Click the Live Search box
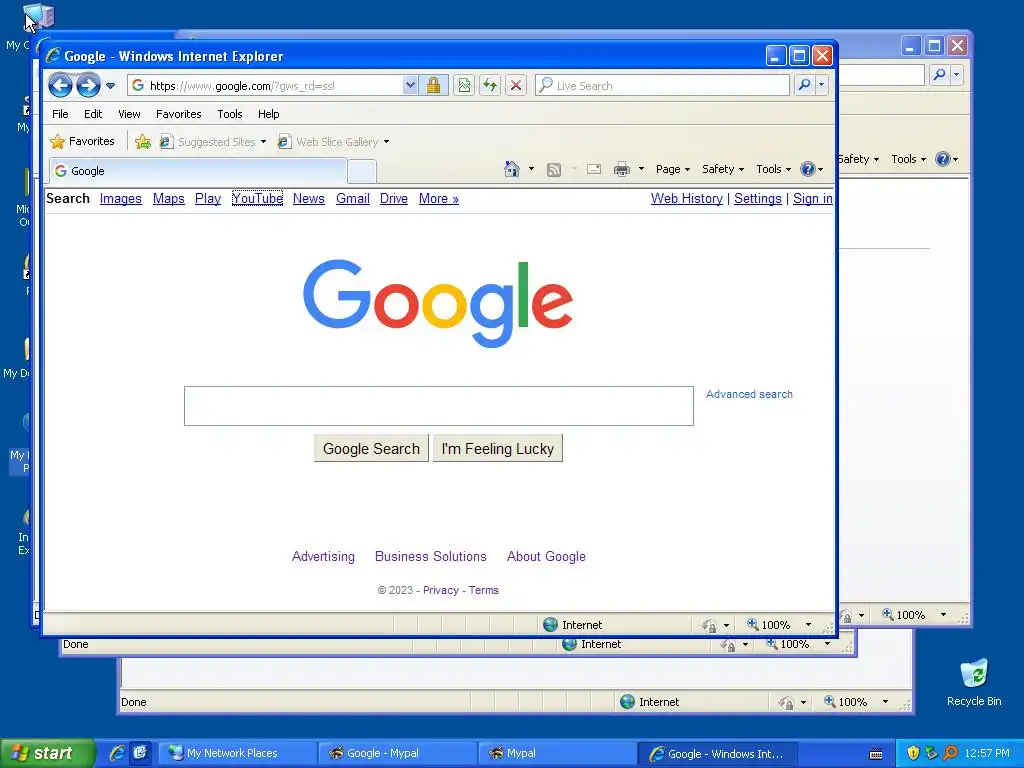This screenshot has height=768, width=1024. (x=662, y=86)
